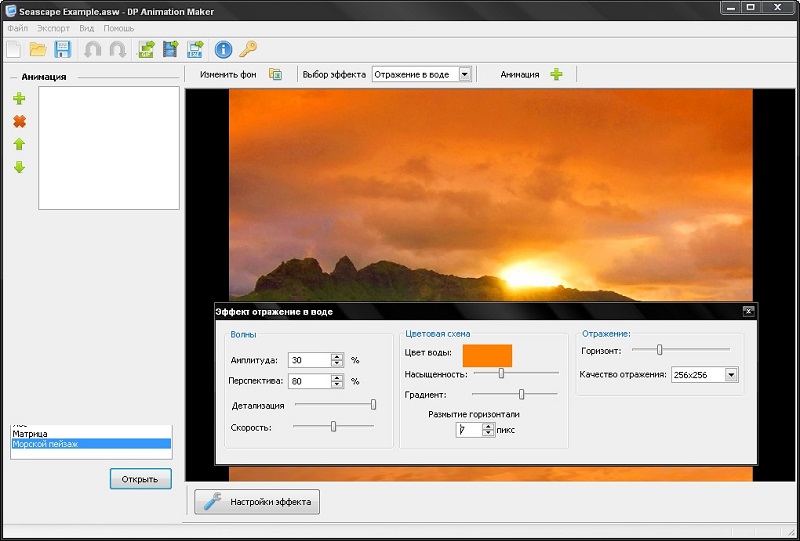Move animation down with green down arrow
800x541 pixels.
19,167
